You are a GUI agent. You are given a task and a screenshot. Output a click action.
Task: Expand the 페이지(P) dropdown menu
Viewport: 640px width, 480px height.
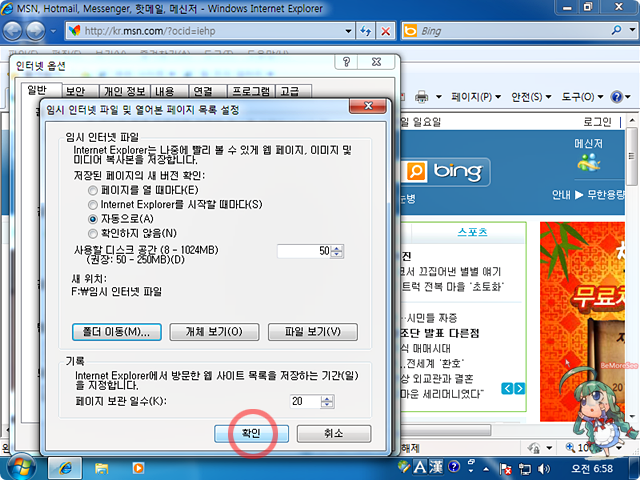click(x=476, y=97)
